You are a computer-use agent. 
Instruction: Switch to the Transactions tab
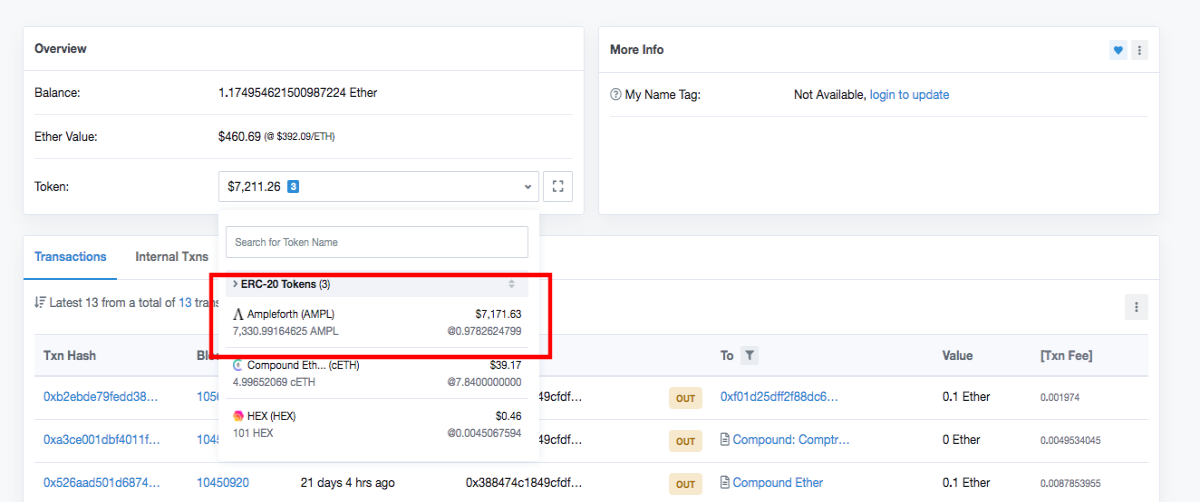pyautogui.click(x=70, y=257)
